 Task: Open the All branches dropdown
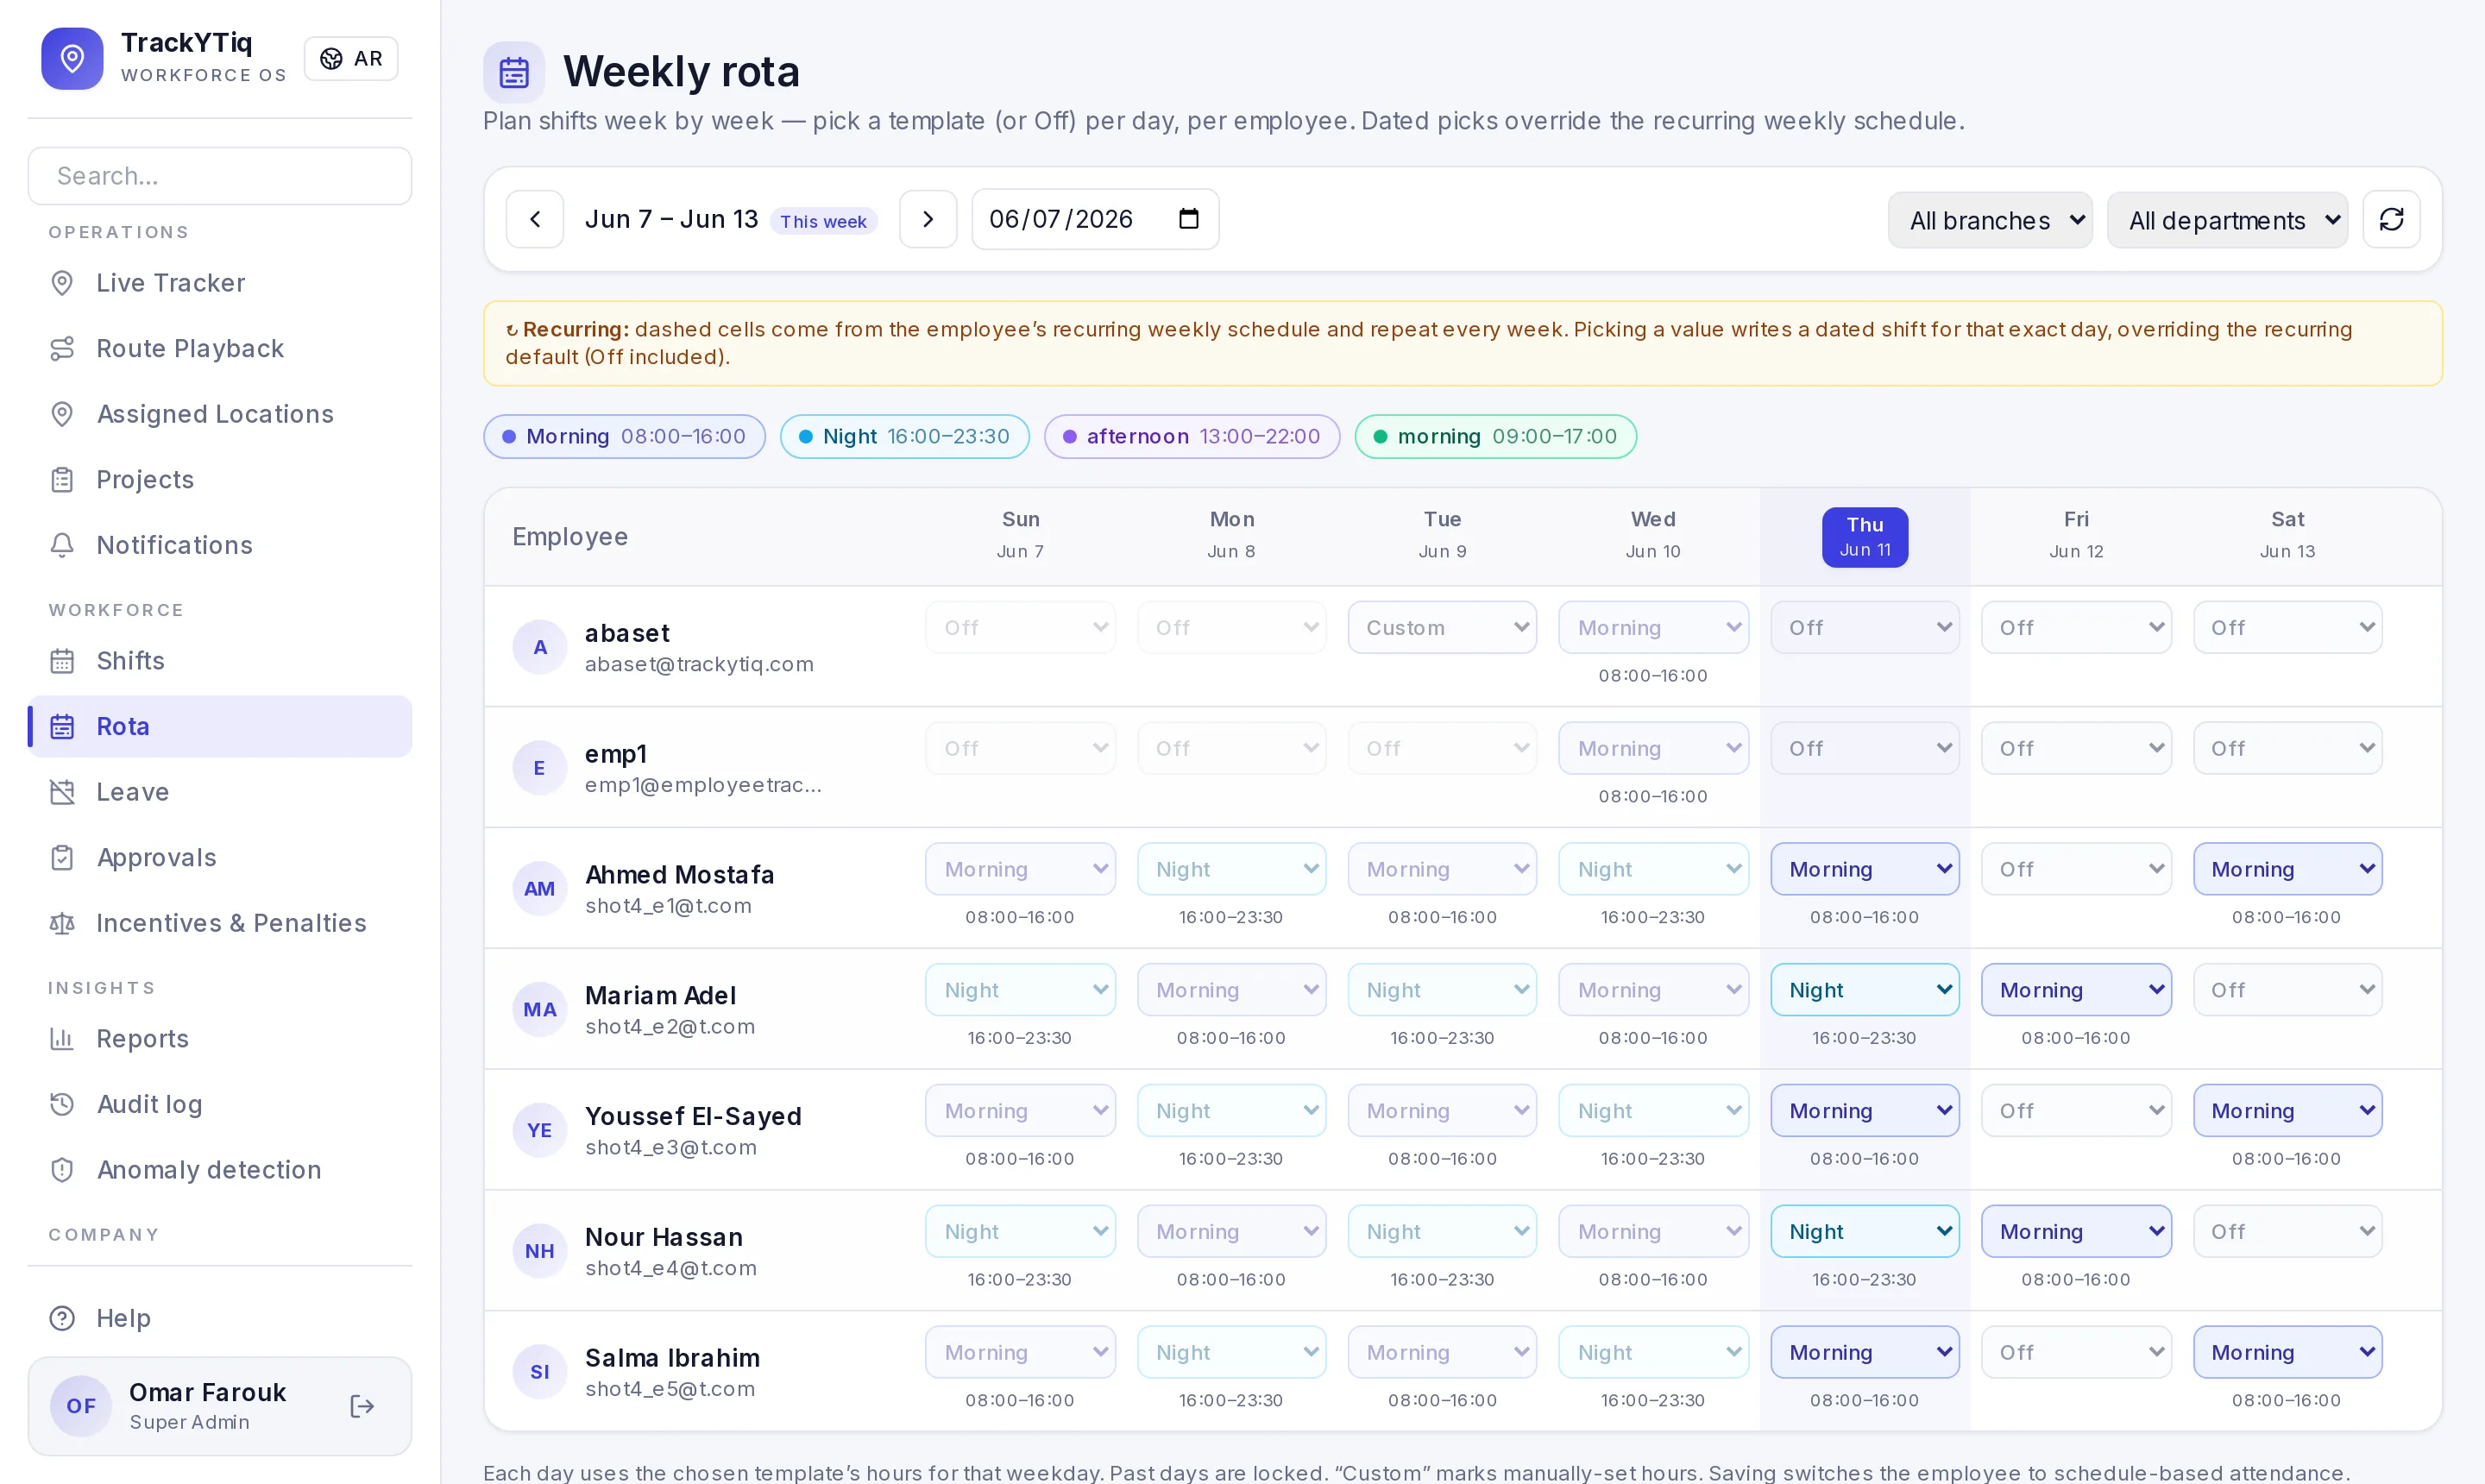pyautogui.click(x=1989, y=220)
